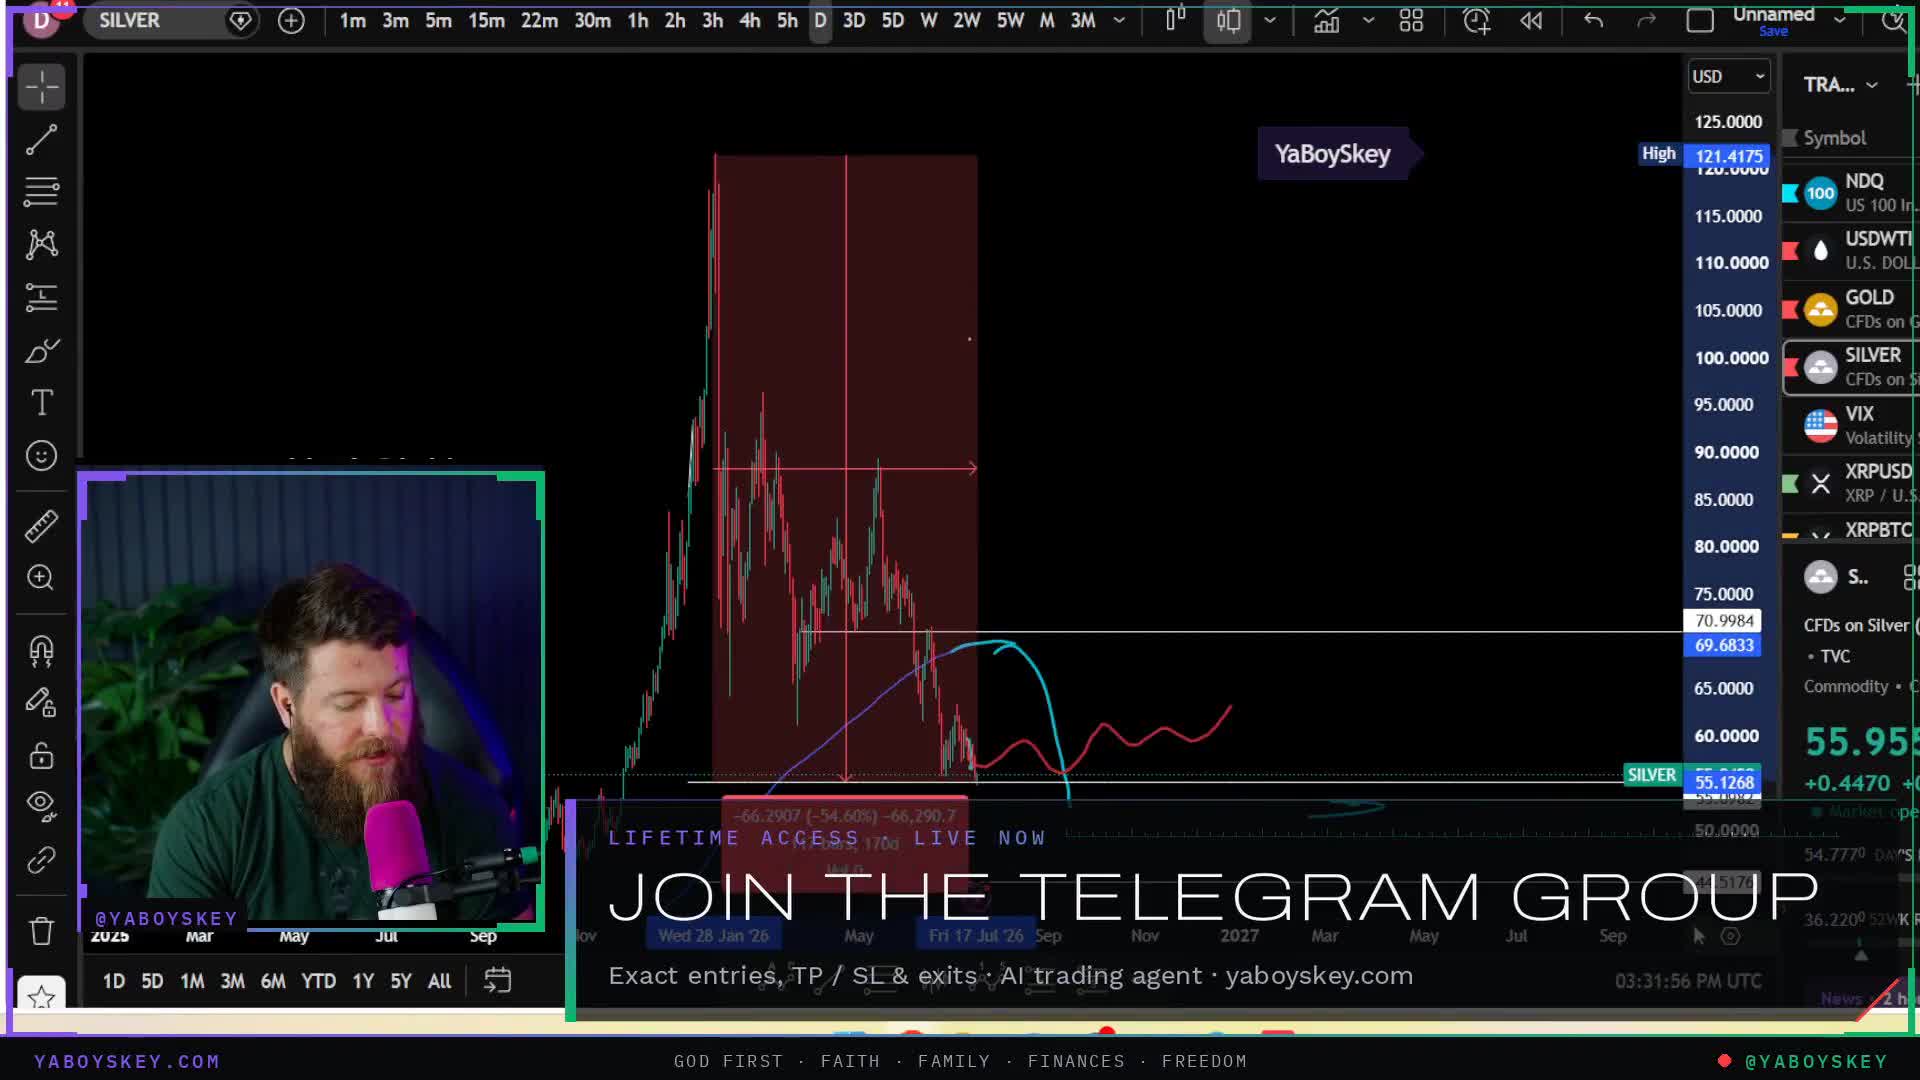
Task: Open the user profile avatar menu
Action: (x=41, y=20)
